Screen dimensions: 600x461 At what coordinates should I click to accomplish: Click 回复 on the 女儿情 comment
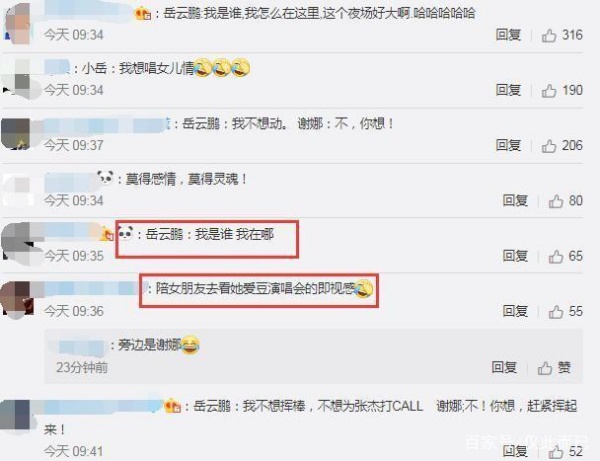[x=508, y=90]
